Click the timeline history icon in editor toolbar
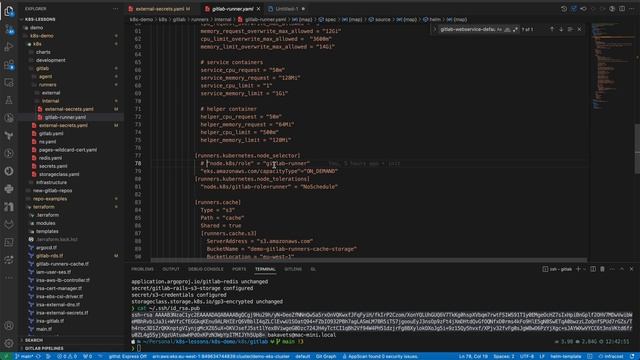 click(564, 9)
